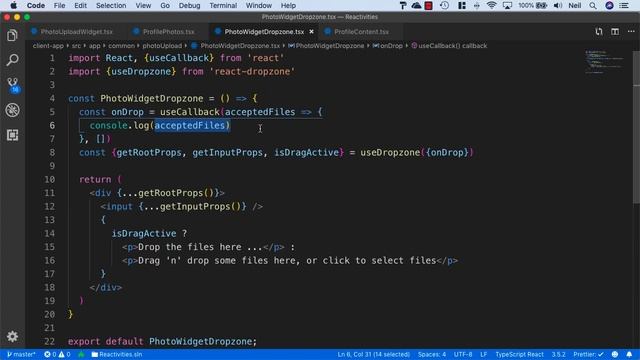Open the volume menu bar icon
This screenshot has width=640, height=360.
(x=558, y=5)
